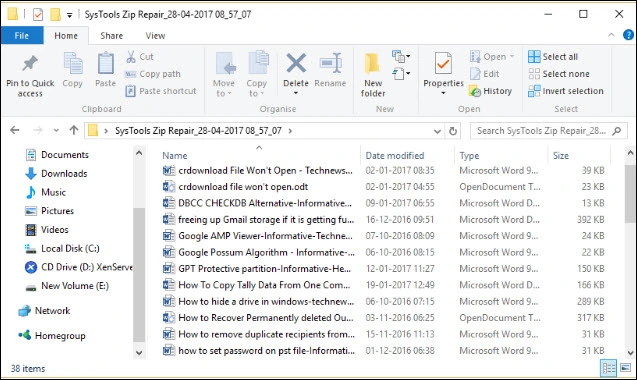The image size is (637, 380).
Task: Switch to the Share ribbon tab
Action: click(x=112, y=36)
